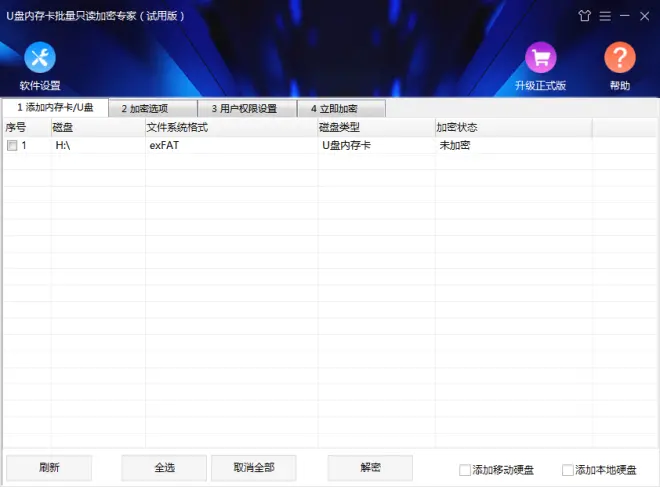
Task: Click the 解密 button
Action: point(370,468)
